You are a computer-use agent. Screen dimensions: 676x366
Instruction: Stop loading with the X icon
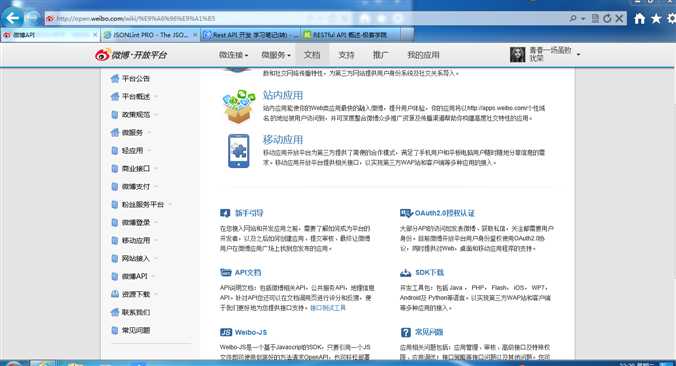(x=619, y=19)
